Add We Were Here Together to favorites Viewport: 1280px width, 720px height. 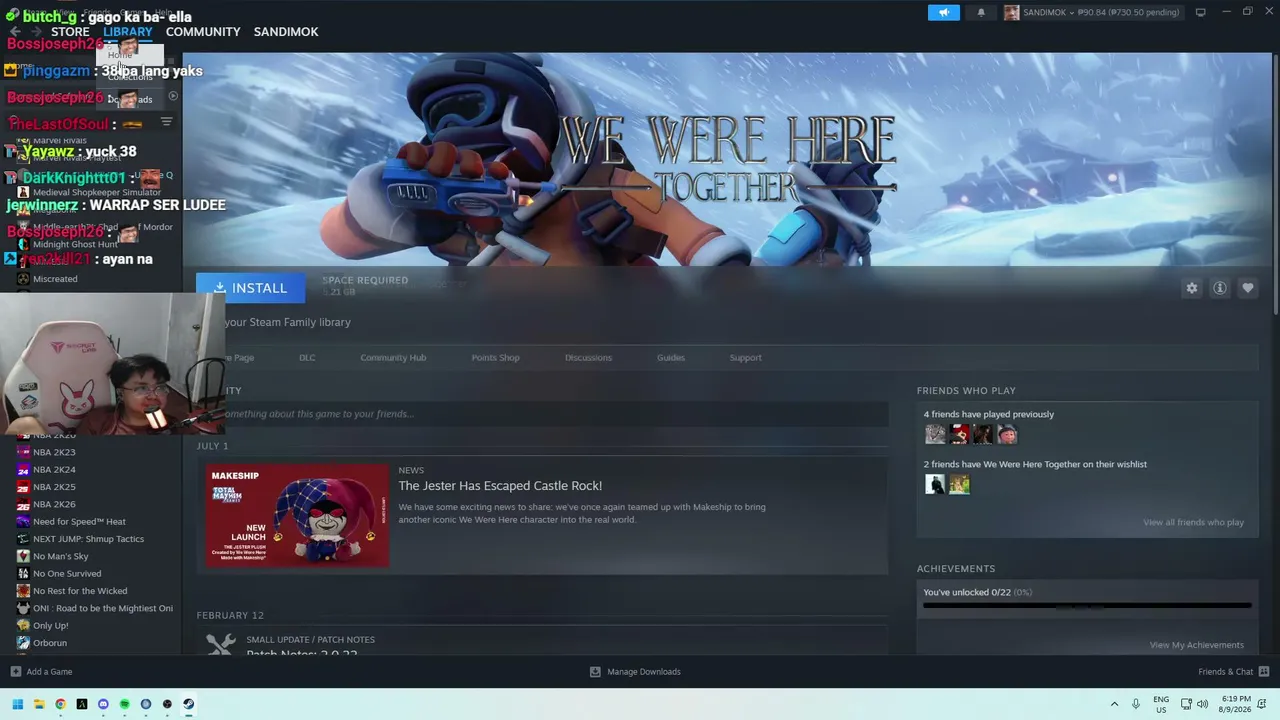click(1247, 288)
